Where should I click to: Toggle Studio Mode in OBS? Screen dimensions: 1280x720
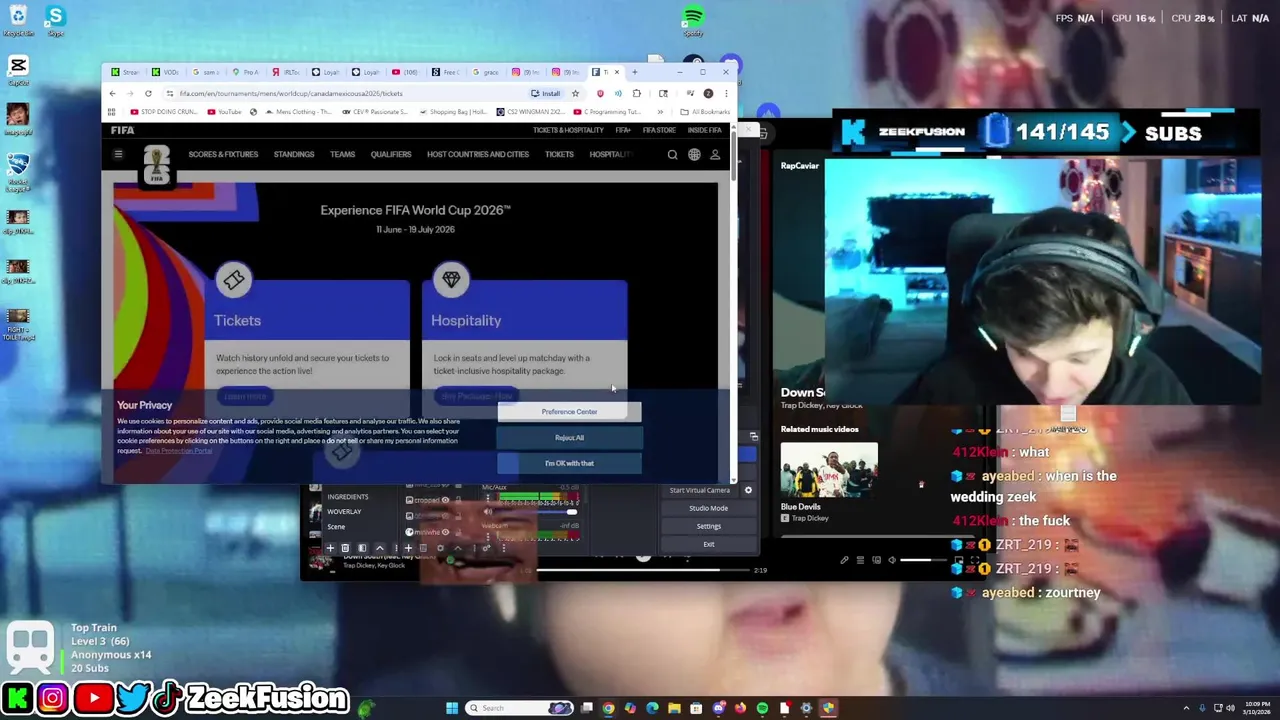(708, 508)
